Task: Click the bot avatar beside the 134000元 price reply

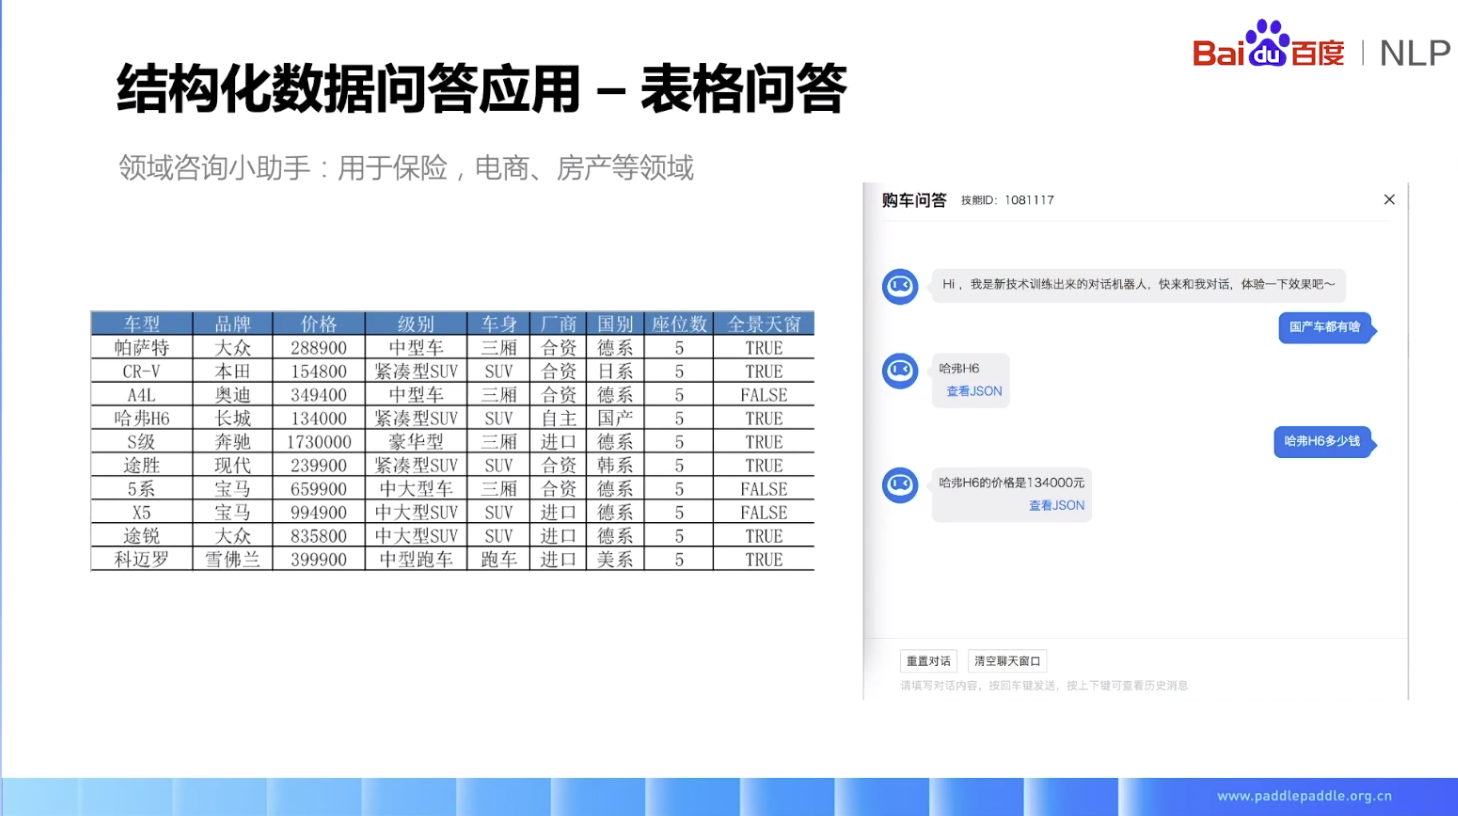Action: [x=900, y=485]
